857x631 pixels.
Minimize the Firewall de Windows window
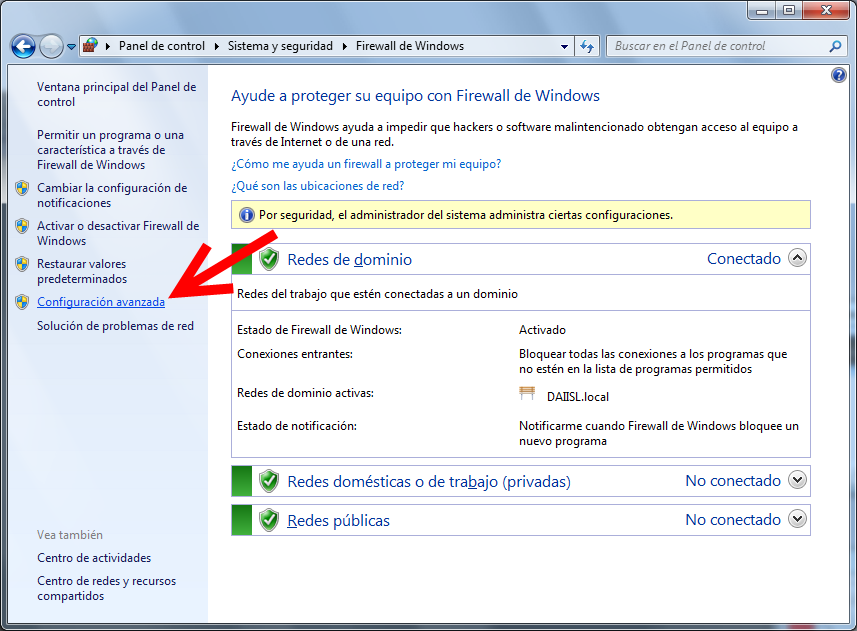(762, 10)
